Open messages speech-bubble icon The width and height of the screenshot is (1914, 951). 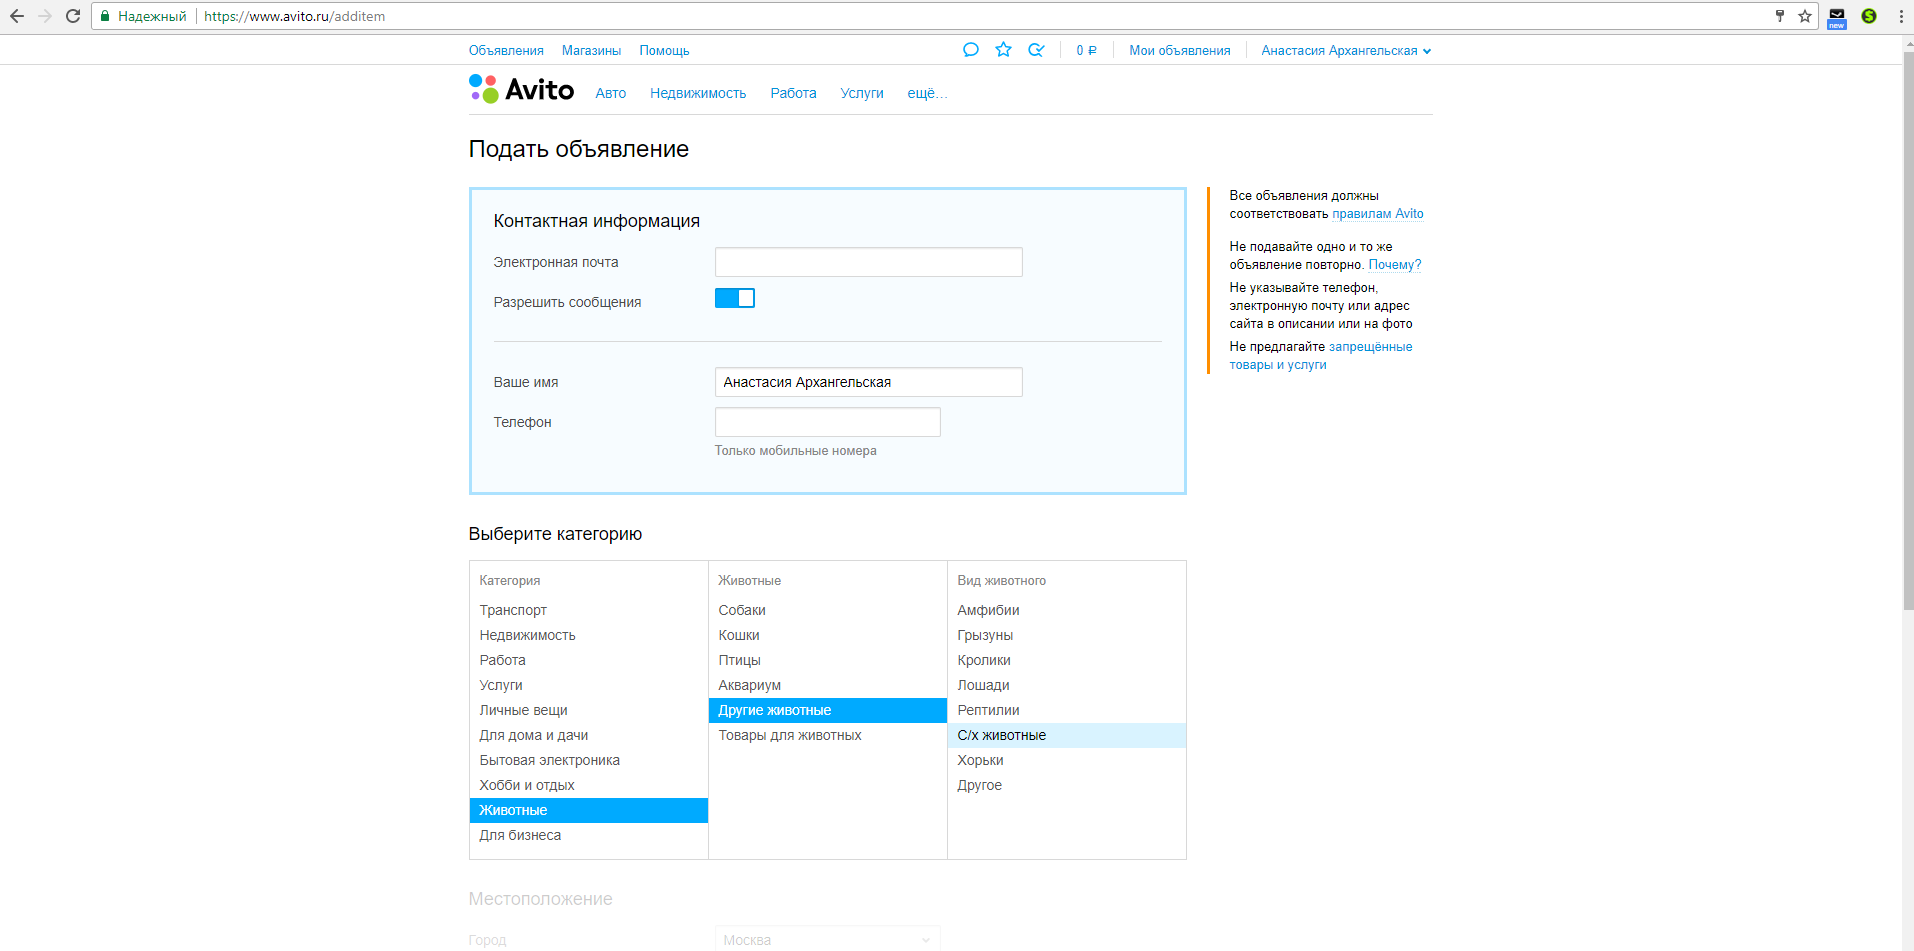[971, 50]
